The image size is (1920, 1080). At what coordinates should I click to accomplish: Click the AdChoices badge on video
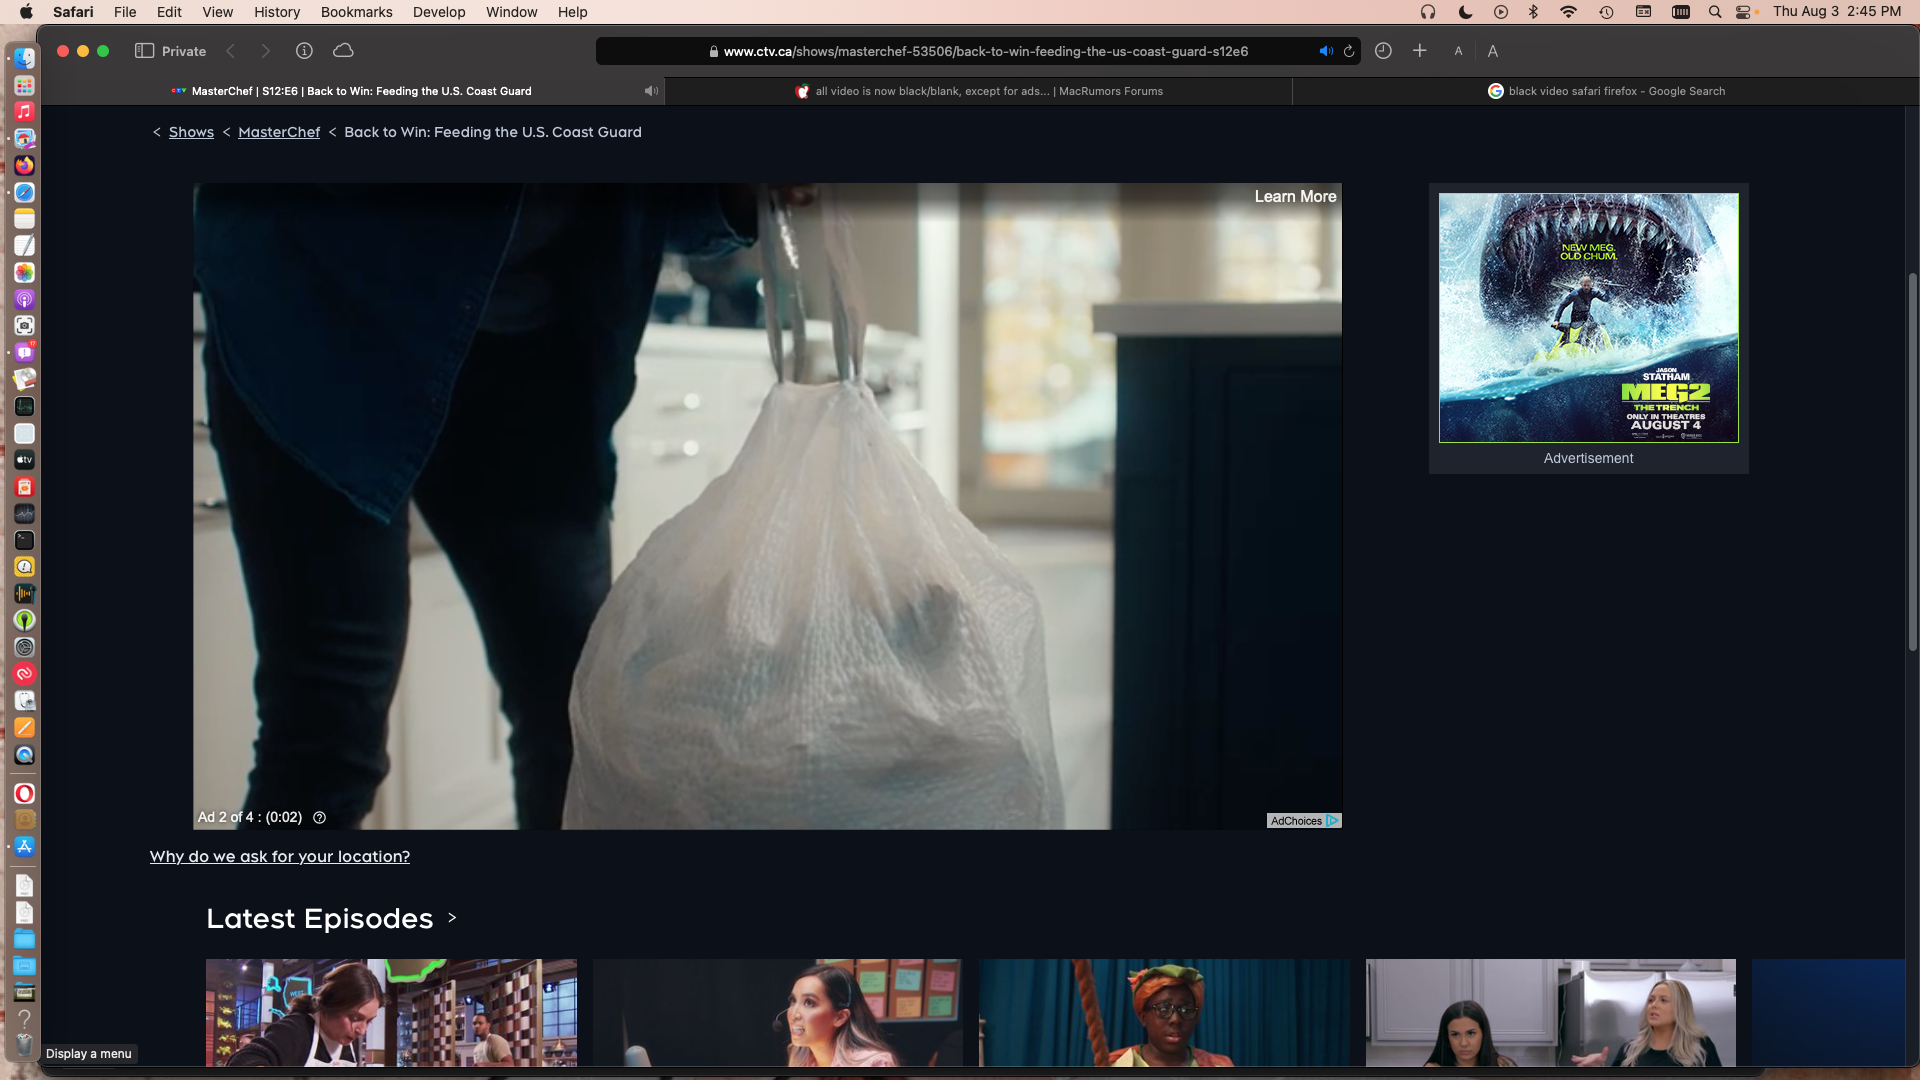[x=1303, y=821]
